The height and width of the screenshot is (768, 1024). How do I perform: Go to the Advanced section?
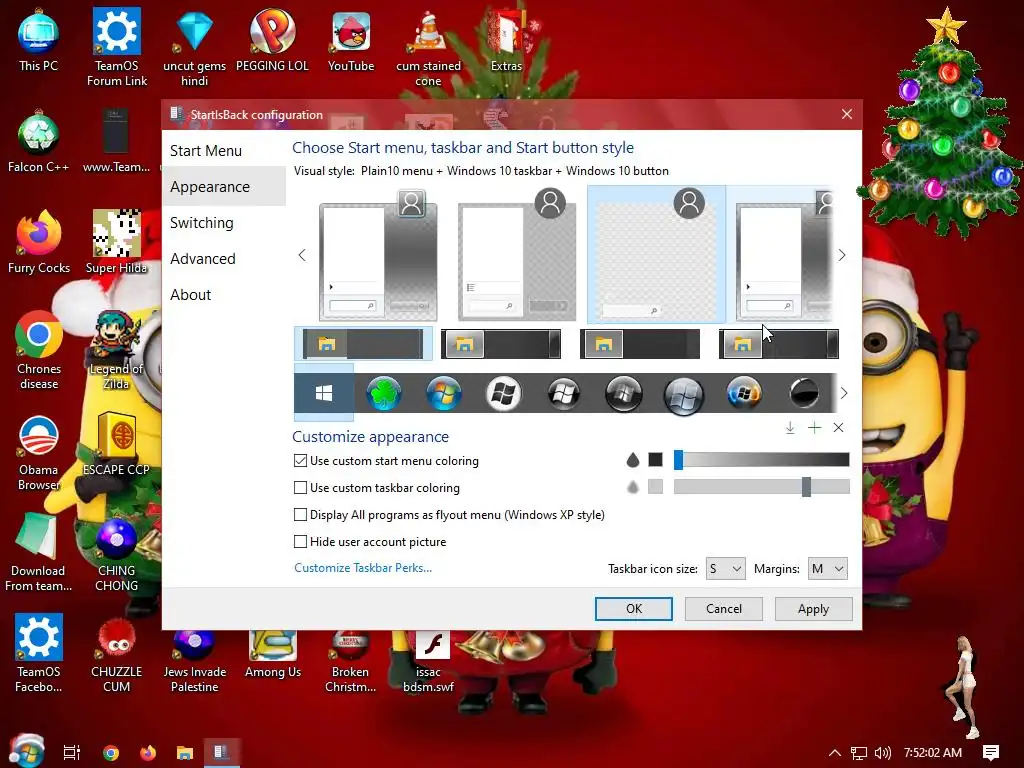click(223, 259)
